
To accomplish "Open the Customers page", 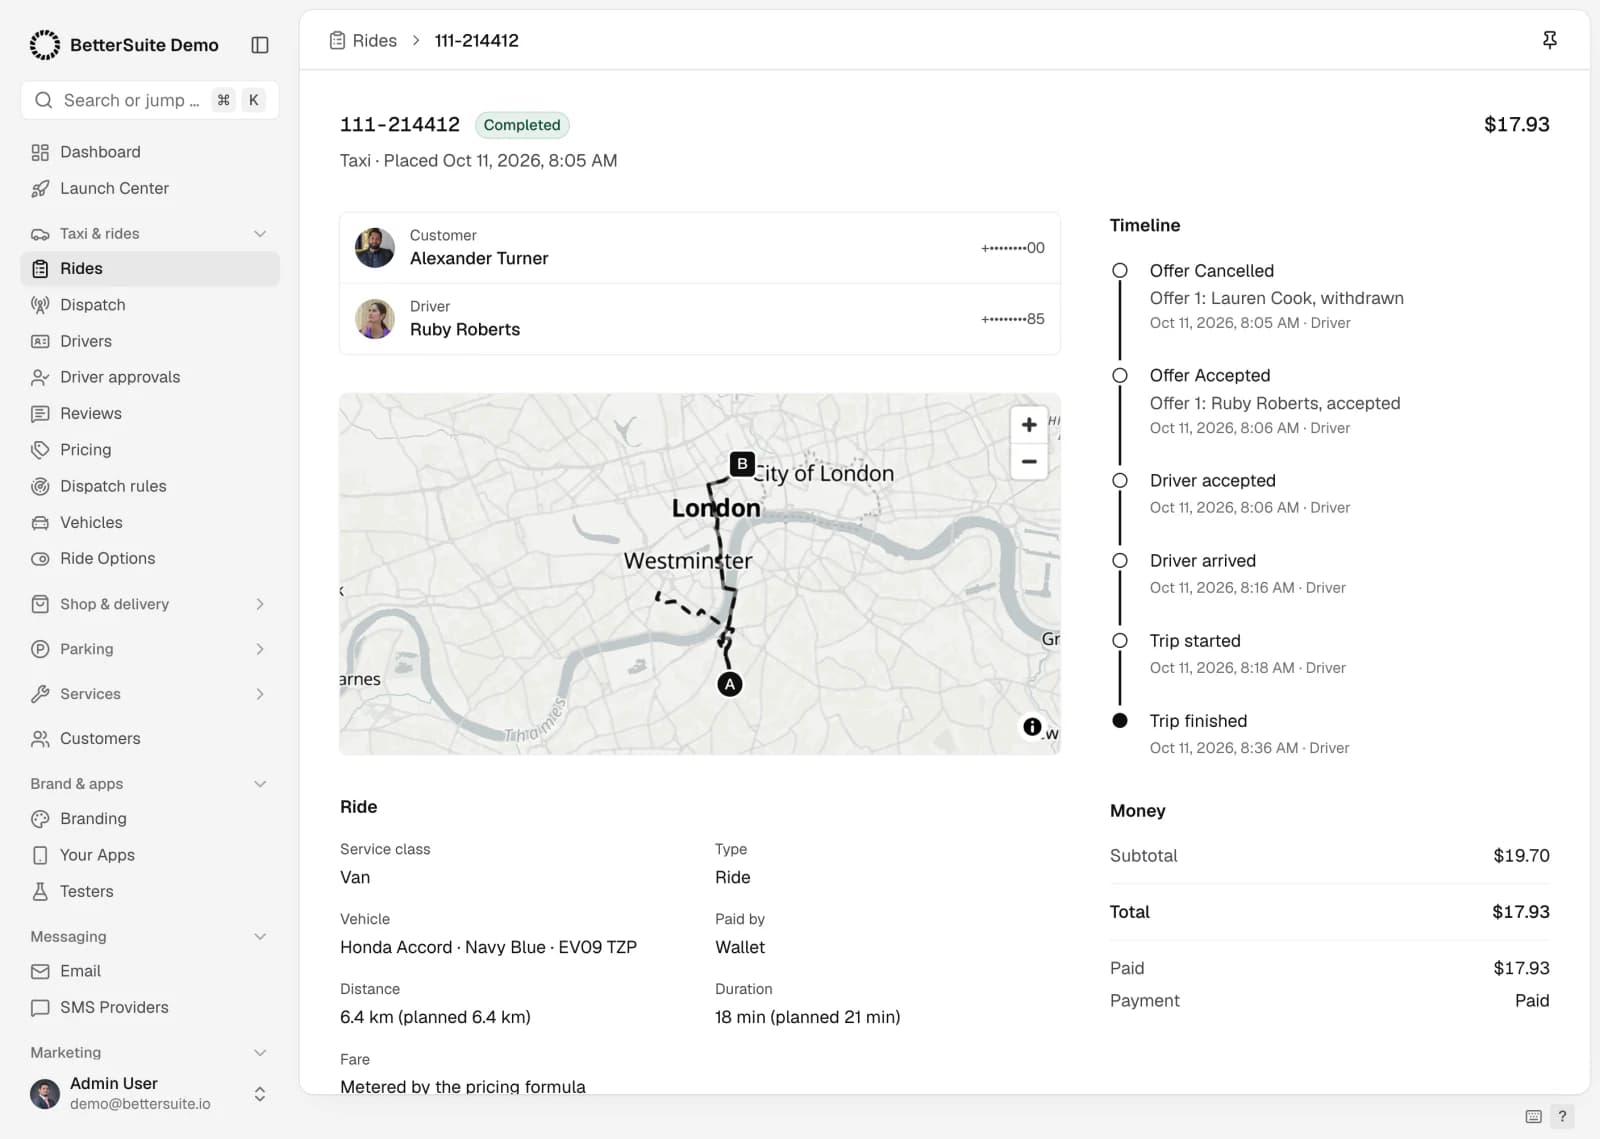I will coord(150,738).
